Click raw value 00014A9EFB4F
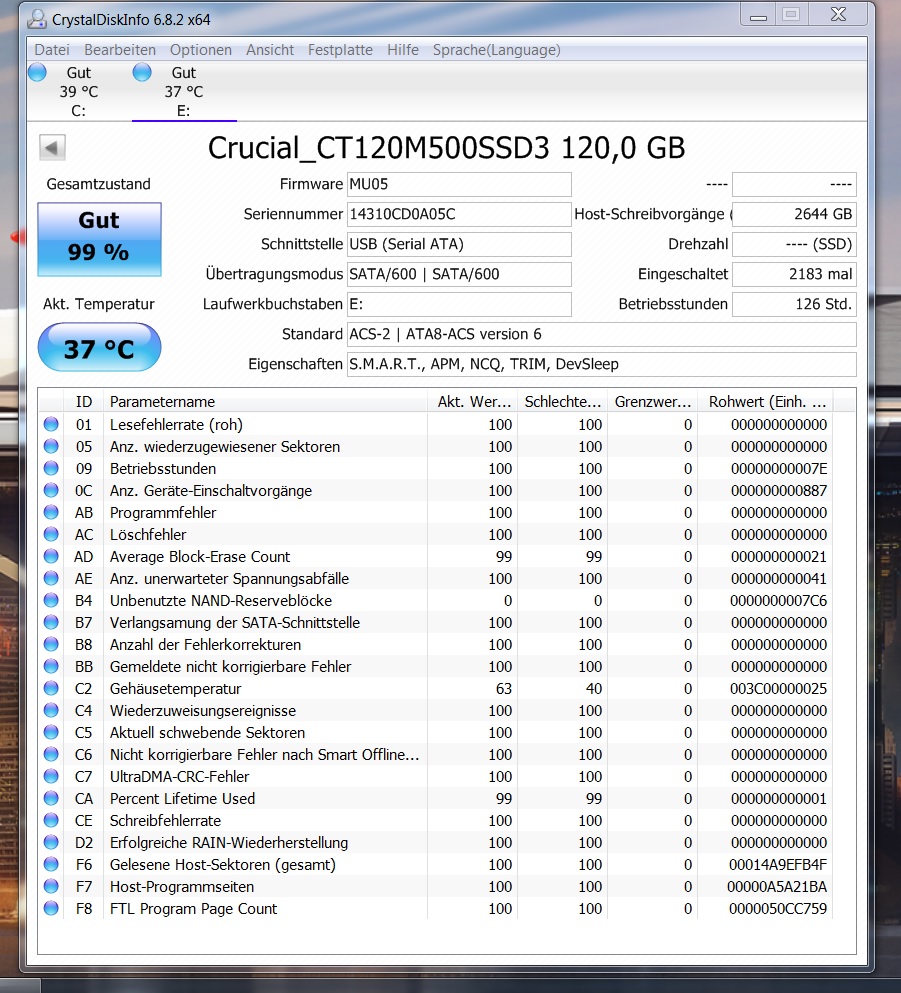 point(778,864)
